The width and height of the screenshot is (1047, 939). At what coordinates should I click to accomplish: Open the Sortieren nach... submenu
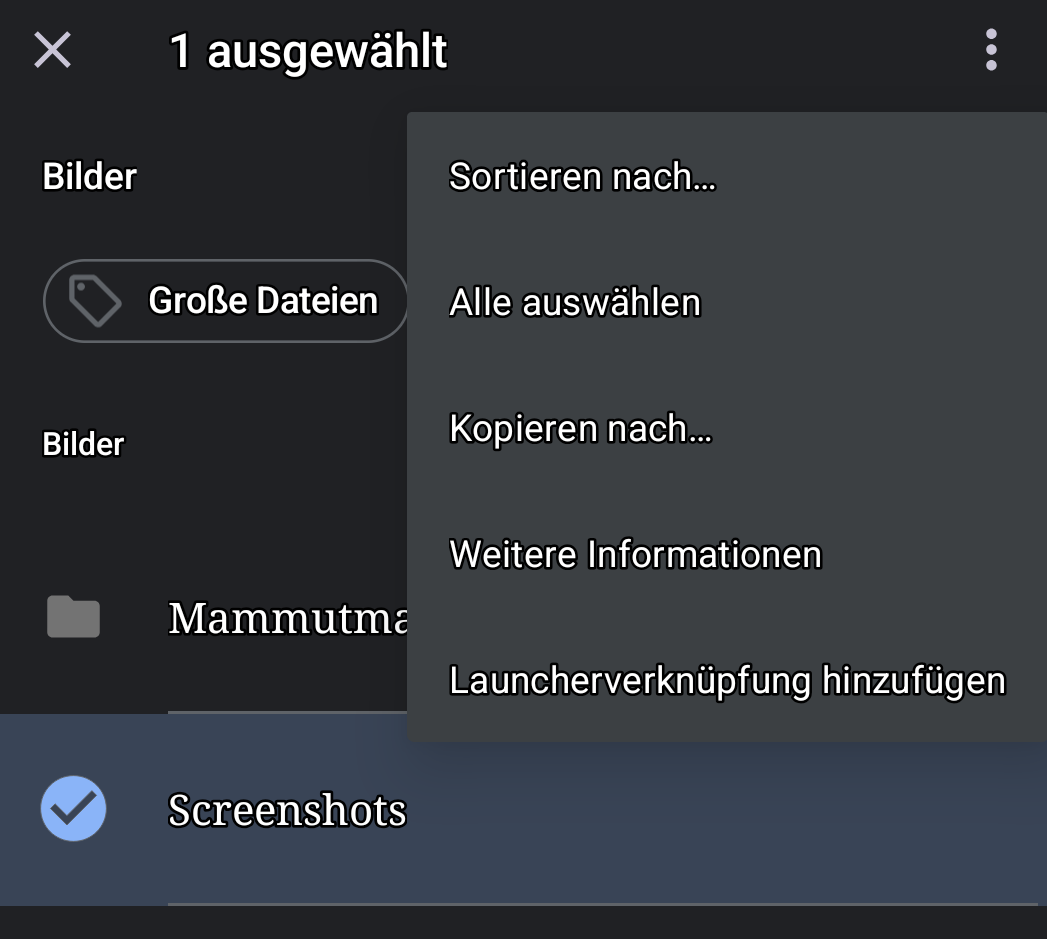[582, 177]
